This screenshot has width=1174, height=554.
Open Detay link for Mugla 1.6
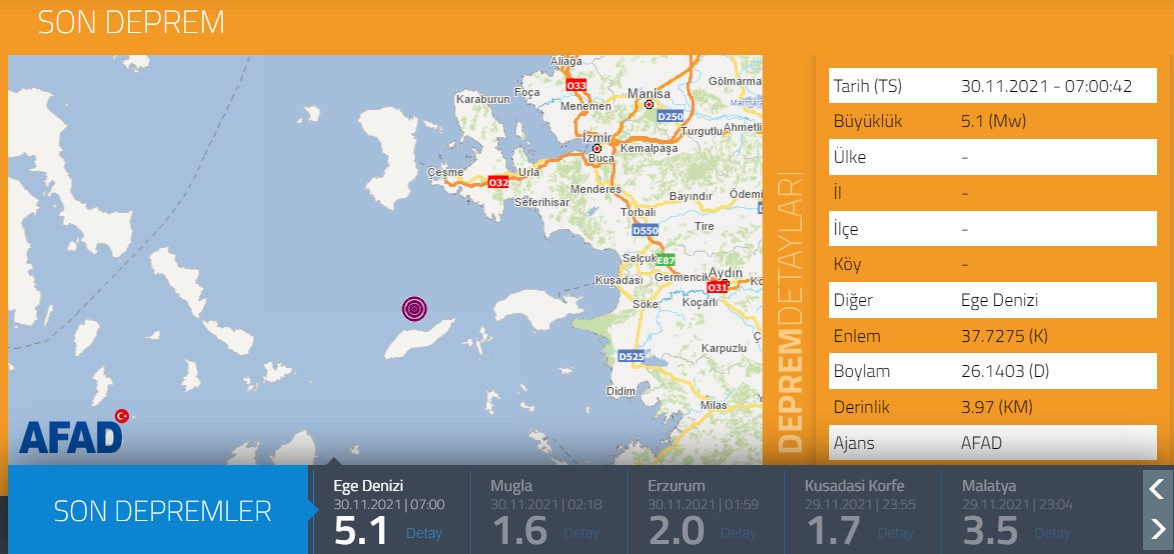coord(581,534)
